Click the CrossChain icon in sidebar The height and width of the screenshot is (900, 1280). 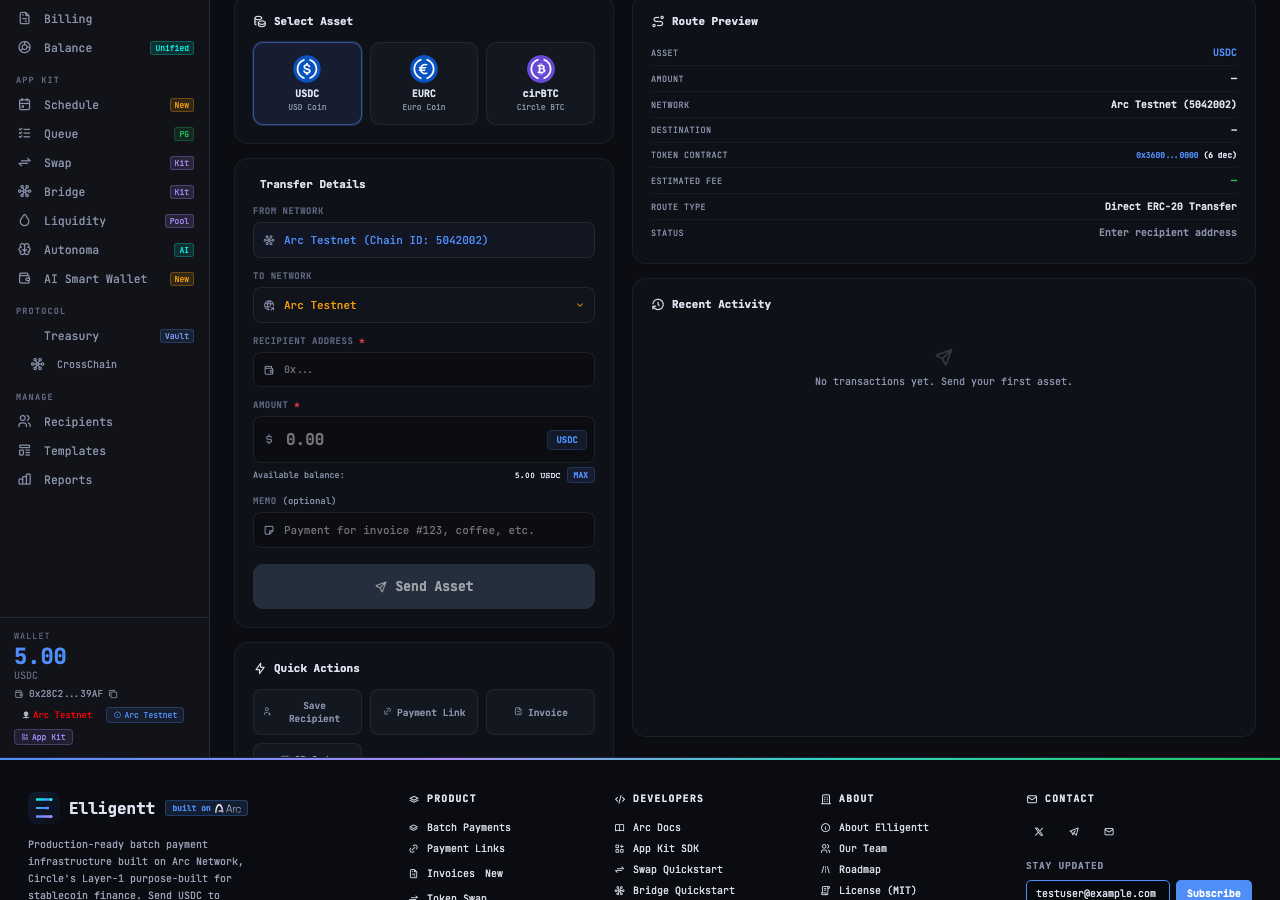(37, 364)
